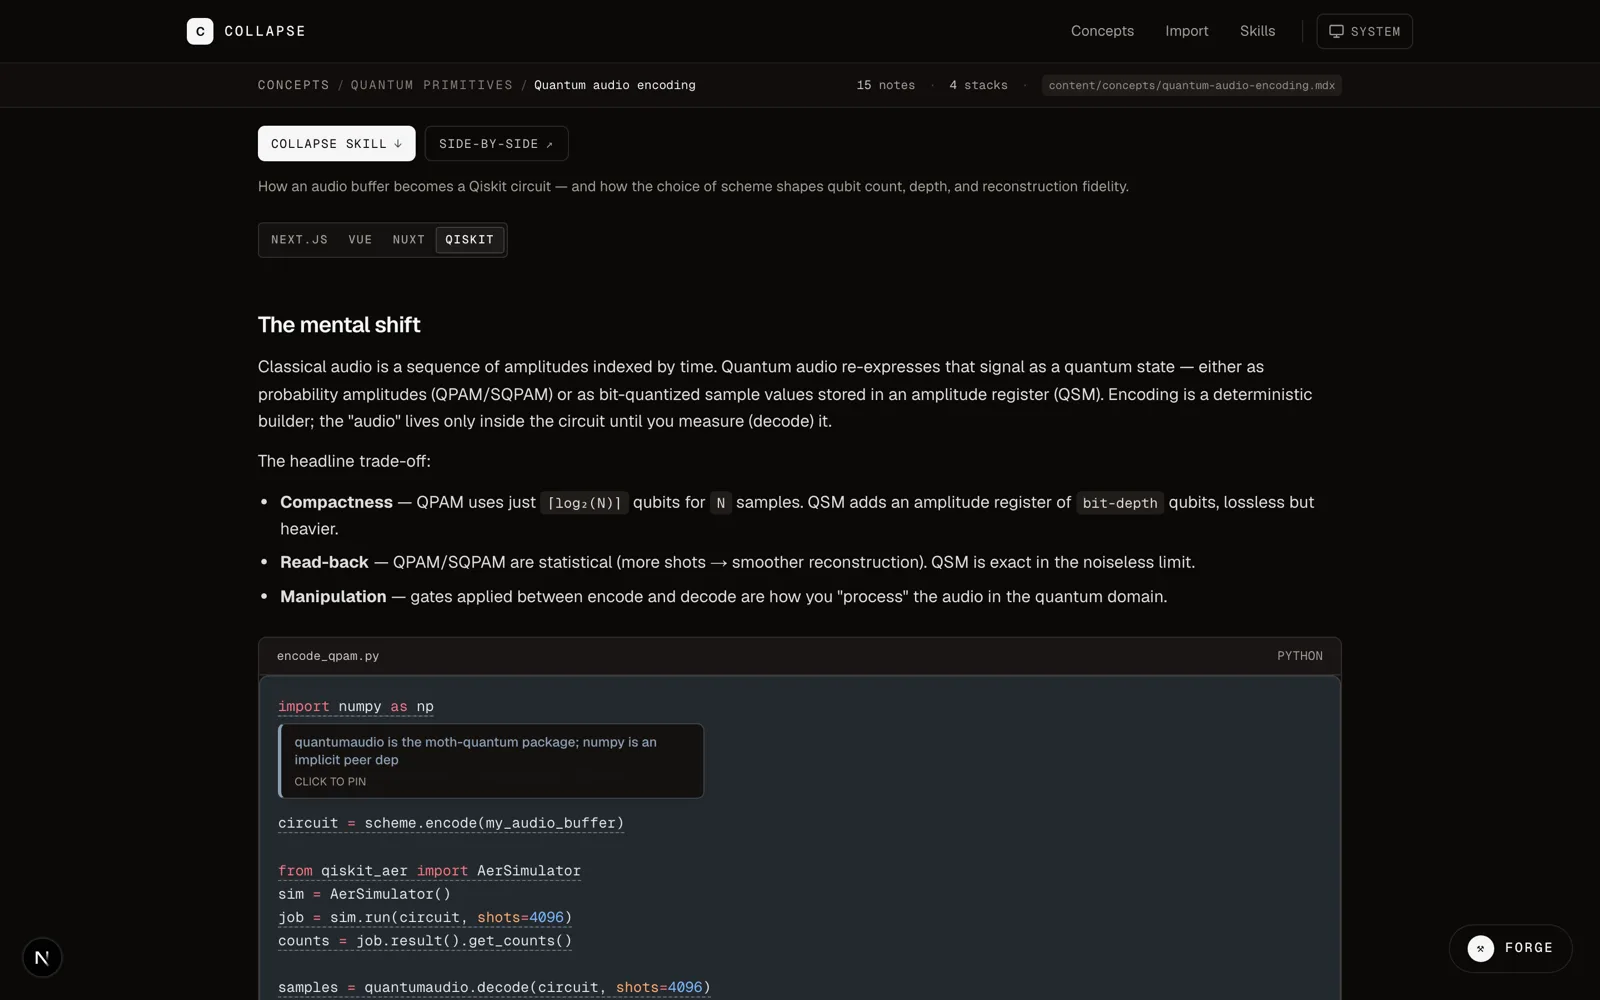Click the job.result().get_counts() line
This screenshot has height=1000, width=1600.
[x=425, y=941]
